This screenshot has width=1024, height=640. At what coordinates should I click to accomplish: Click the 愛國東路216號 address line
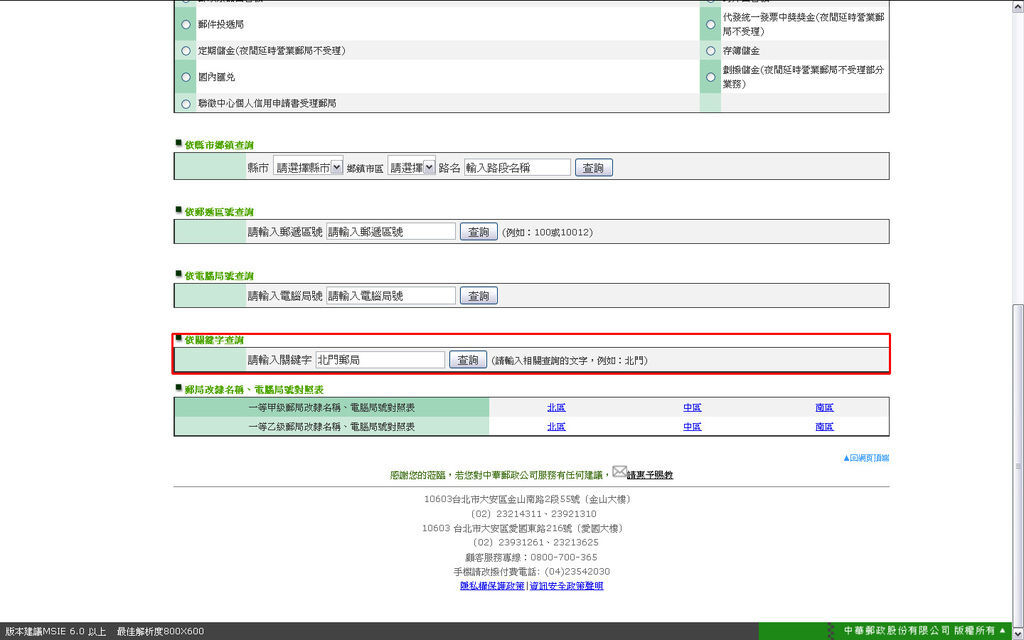[x=522, y=528]
